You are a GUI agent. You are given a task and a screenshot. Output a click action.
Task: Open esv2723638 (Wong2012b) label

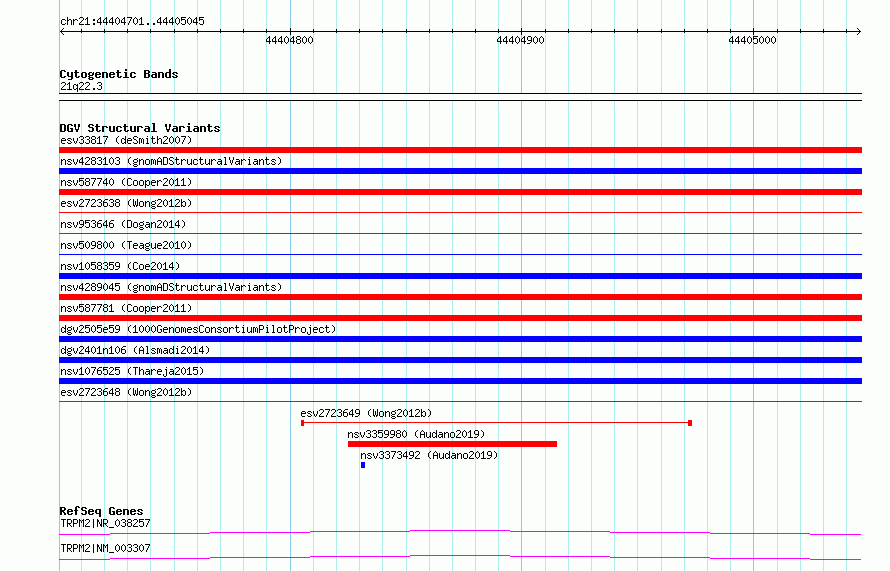[126, 203]
